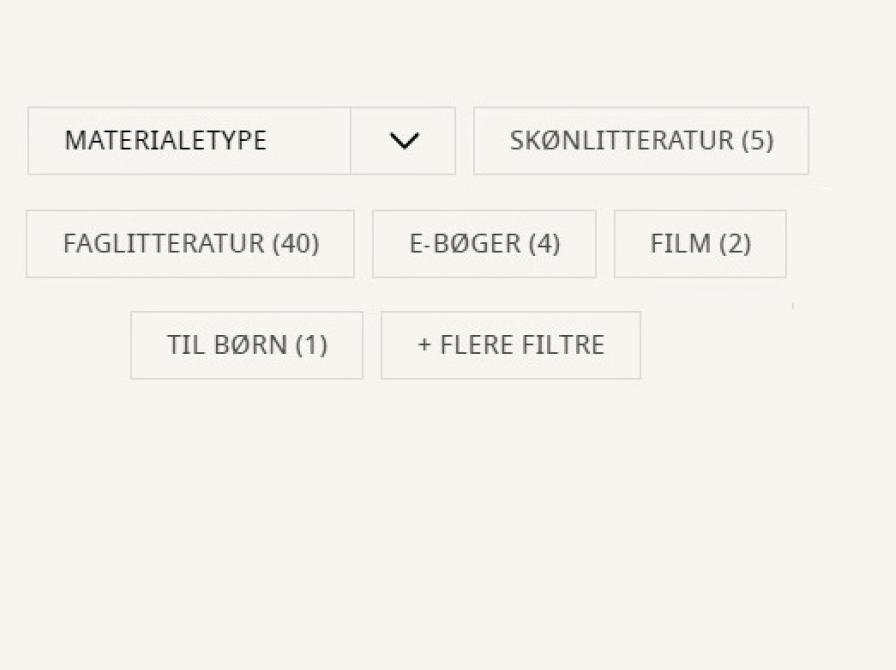
Task: Click the MATERIALETYPE label text
Action: 165,141
